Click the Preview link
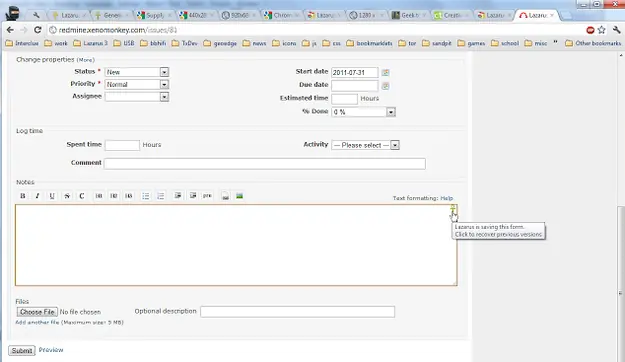 (x=51, y=350)
